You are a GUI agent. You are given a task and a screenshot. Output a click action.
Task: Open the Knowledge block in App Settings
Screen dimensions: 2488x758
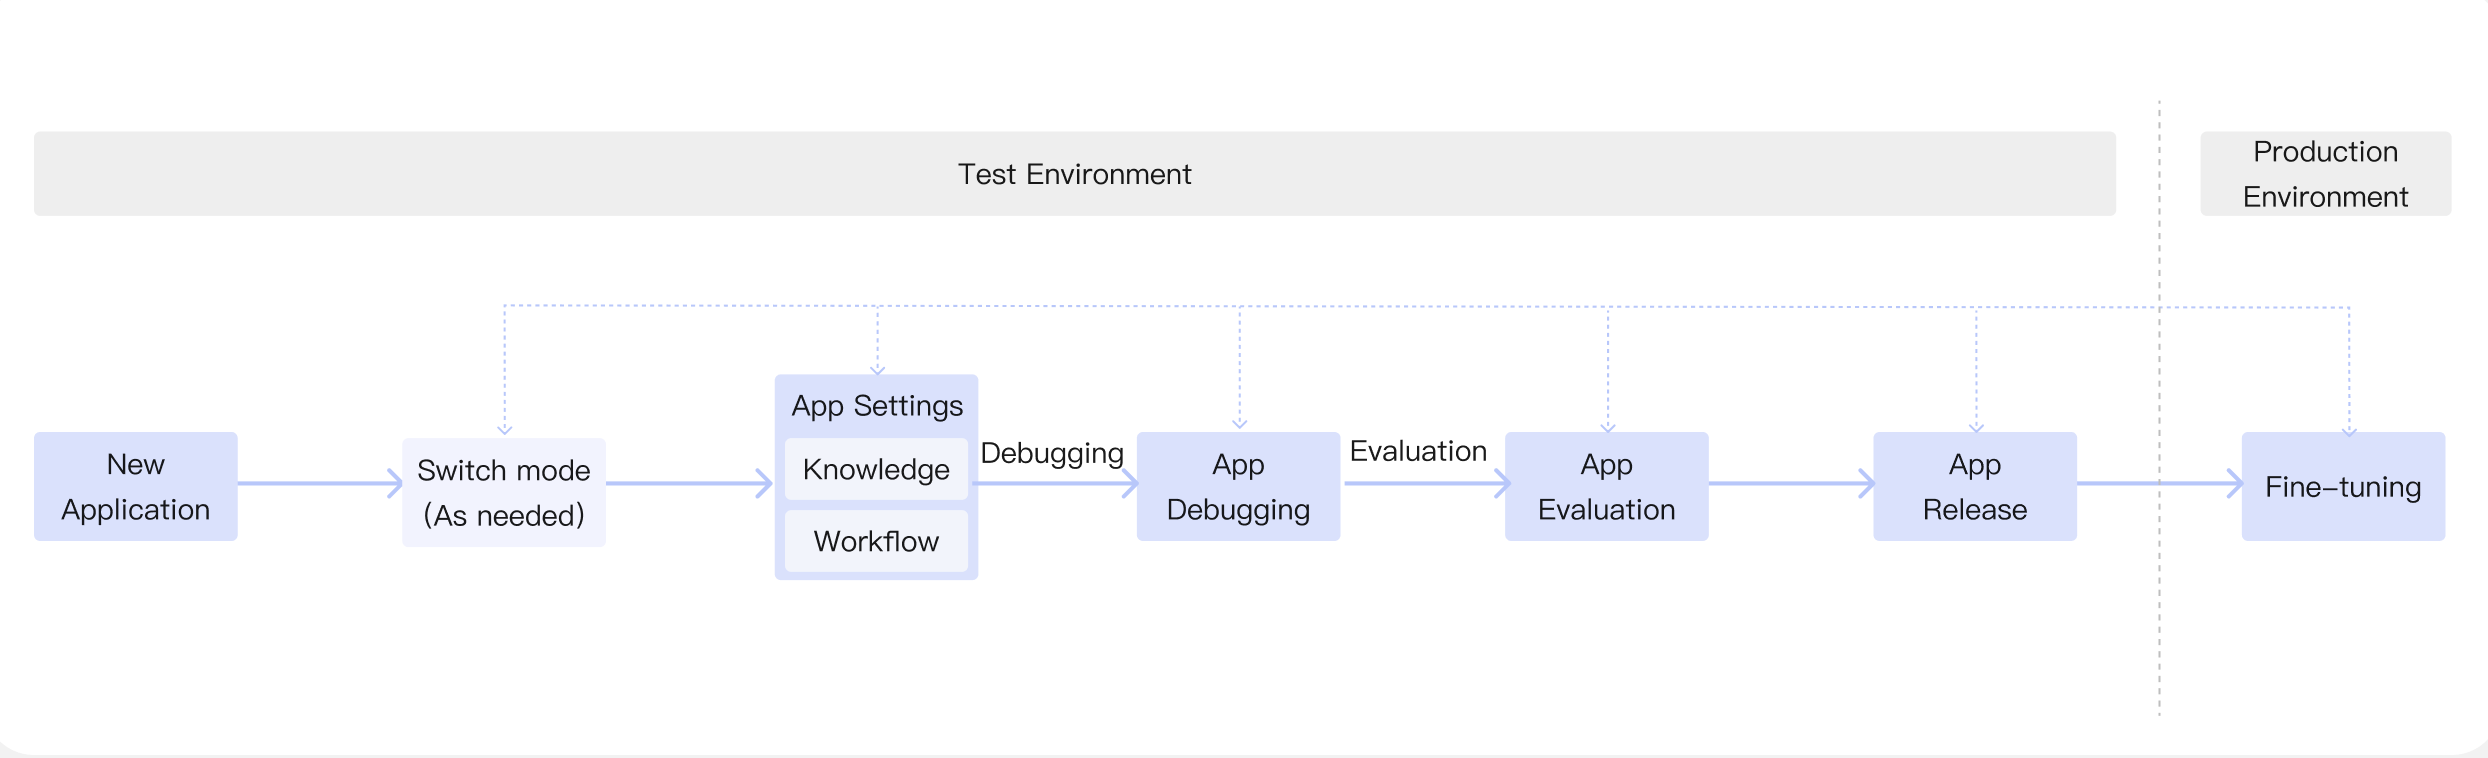click(x=876, y=469)
